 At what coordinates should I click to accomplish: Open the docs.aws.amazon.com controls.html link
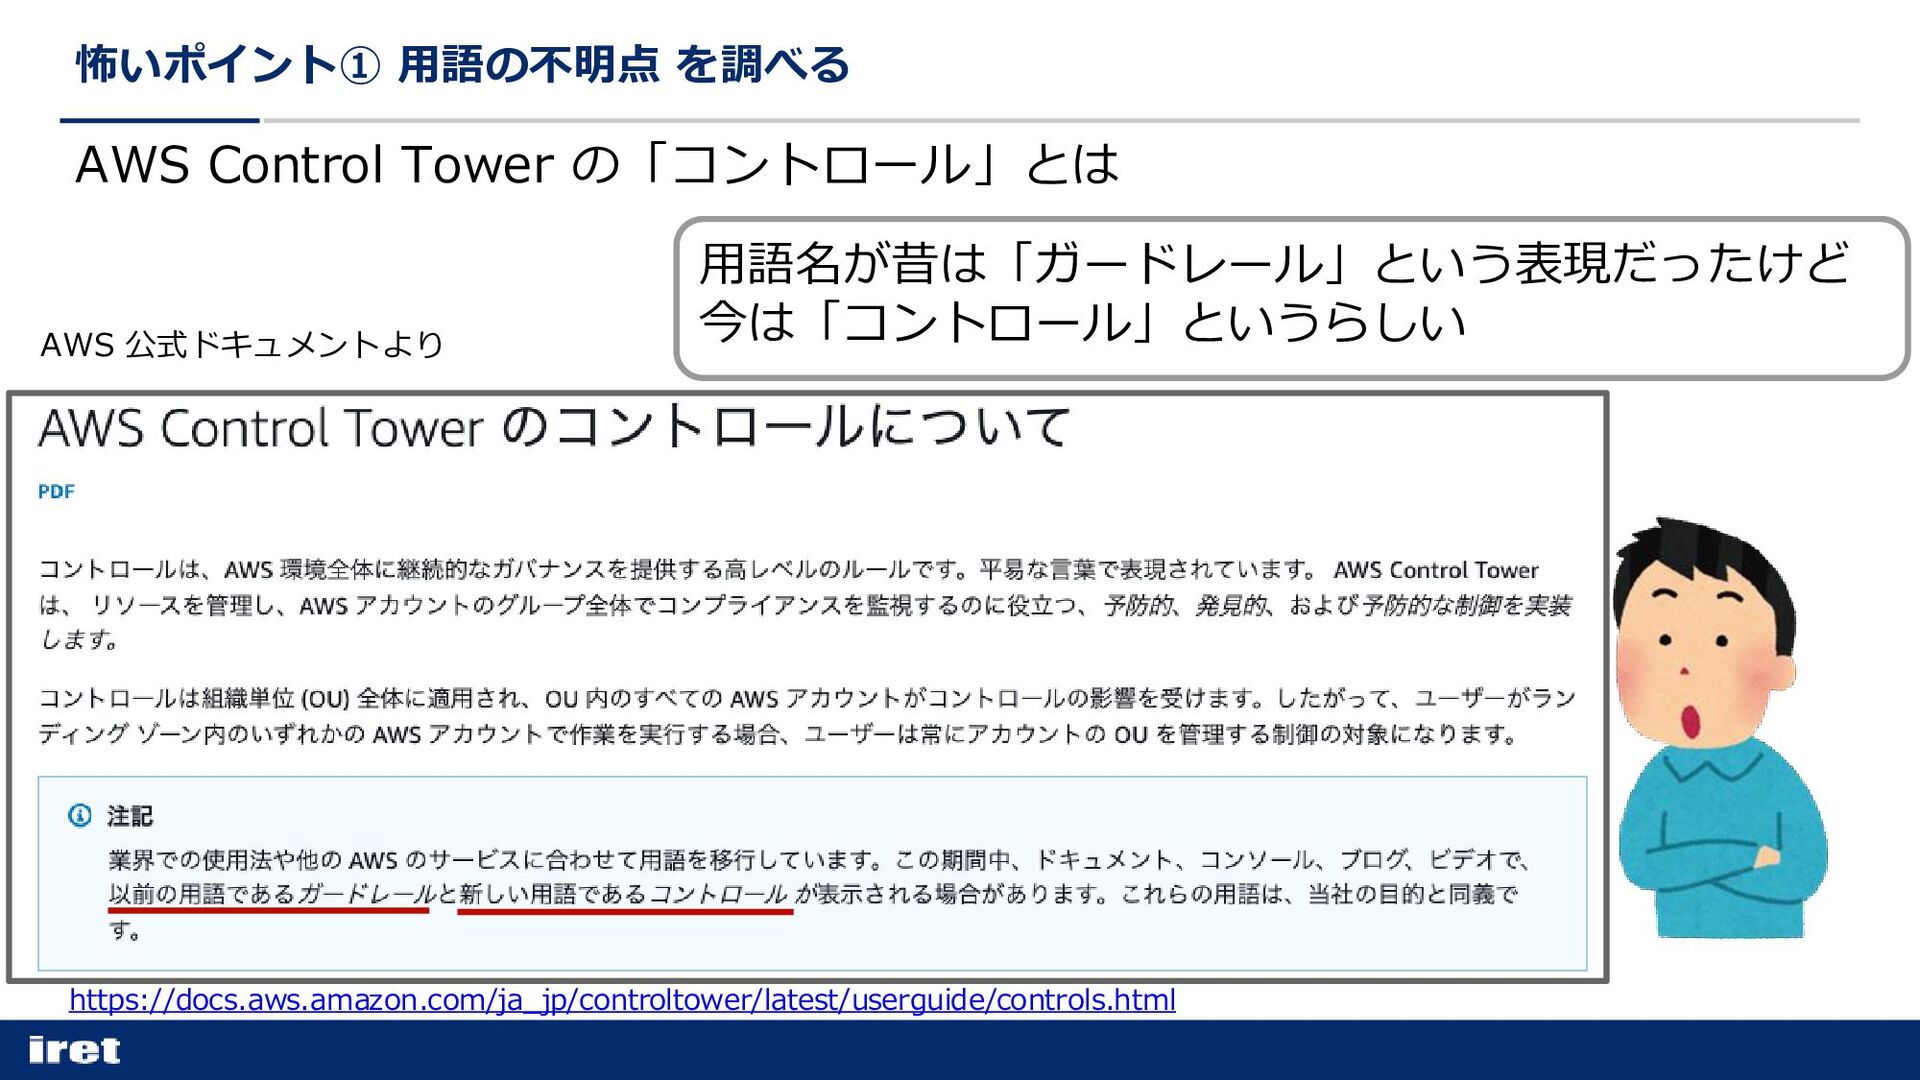(x=622, y=999)
